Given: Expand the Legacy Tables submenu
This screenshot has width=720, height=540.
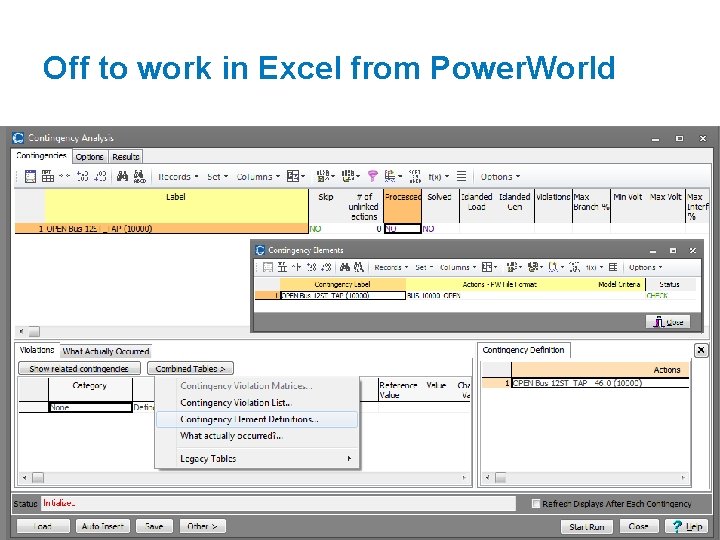Looking at the screenshot, I should [257, 459].
